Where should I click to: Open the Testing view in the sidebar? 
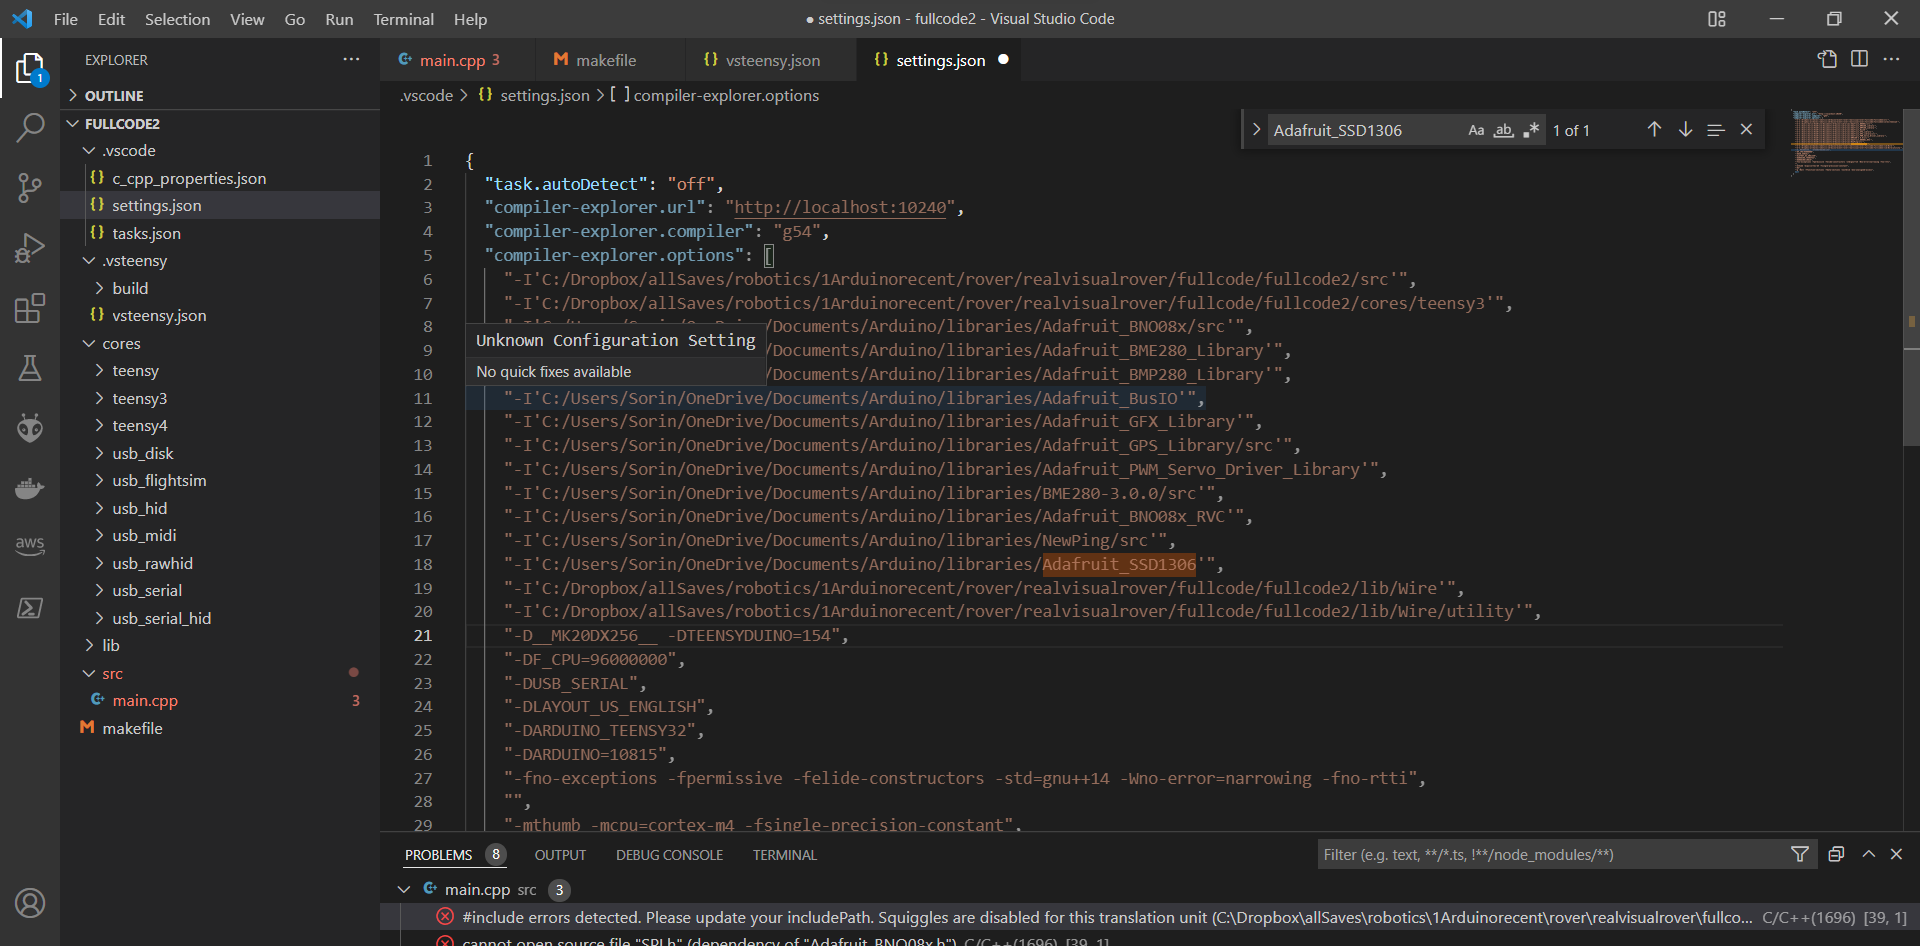(x=30, y=368)
